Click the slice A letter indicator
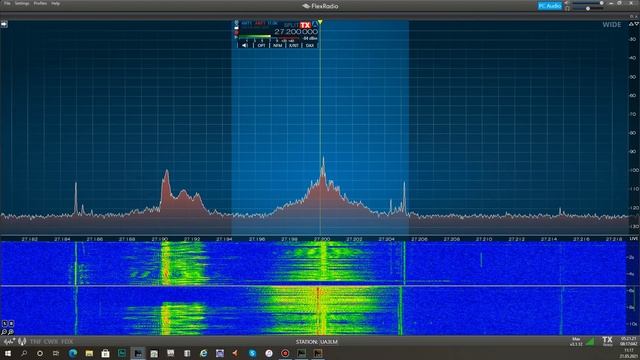Image resolution: width=640 pixels, height=360 pixels. click(x=315, y=25)
